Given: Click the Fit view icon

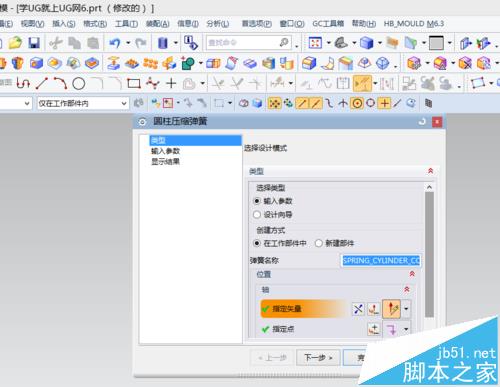Looking at the screenshot, I should (315, 43).
